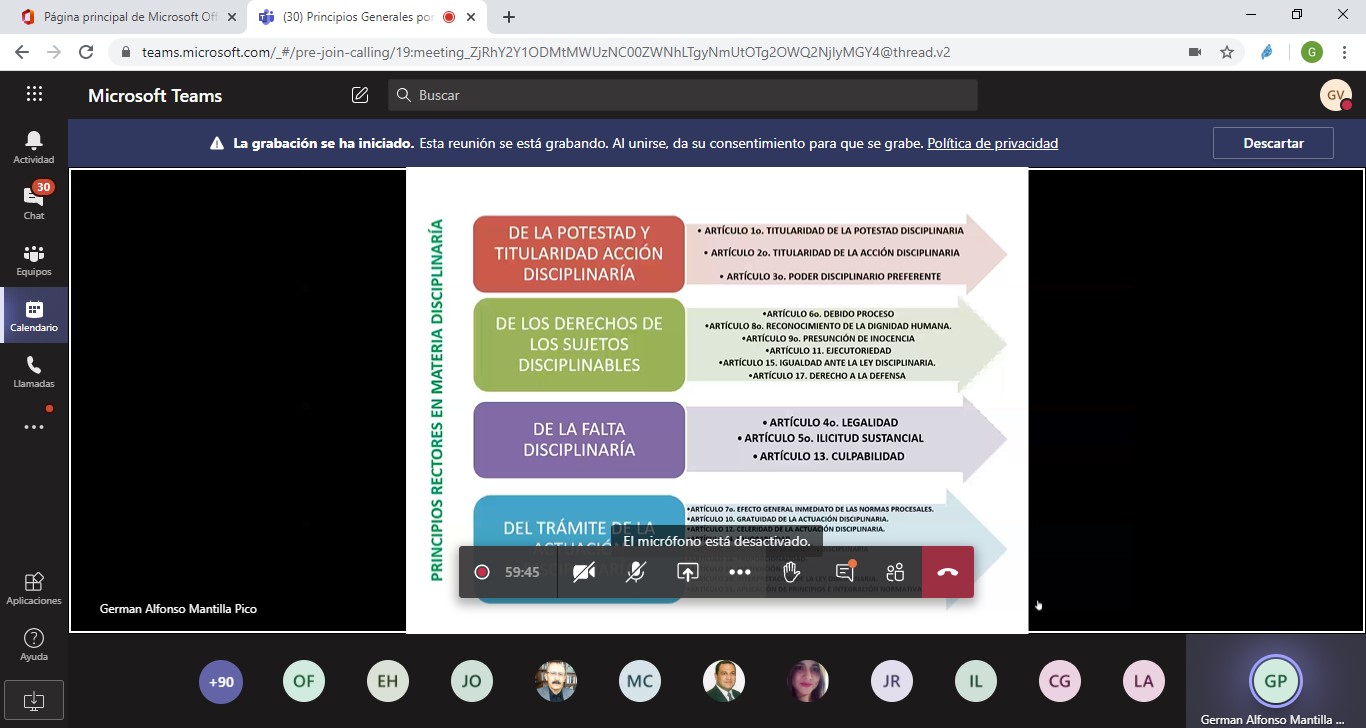
Task: Open the Política de privacidad link
Action: pyautogui.click(x=992, y=143)
